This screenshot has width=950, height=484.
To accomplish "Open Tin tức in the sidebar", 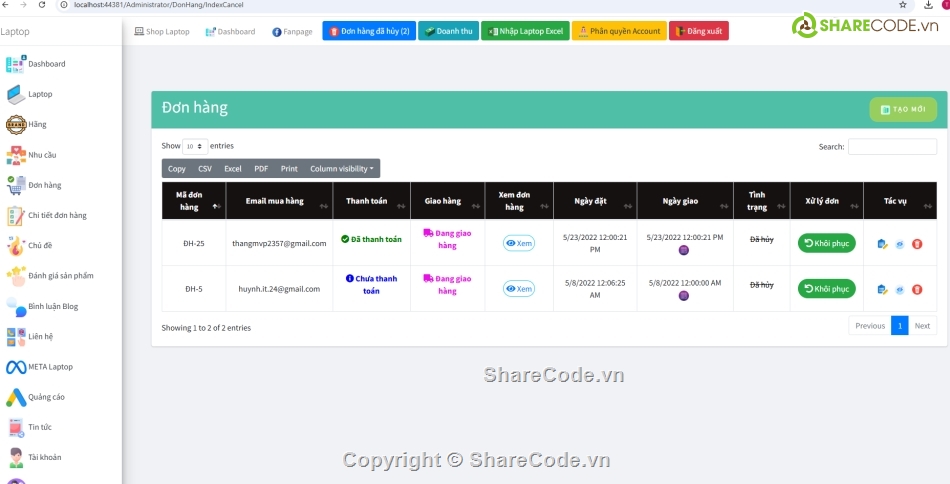I will pyautogui.click(x=28, y=427).
